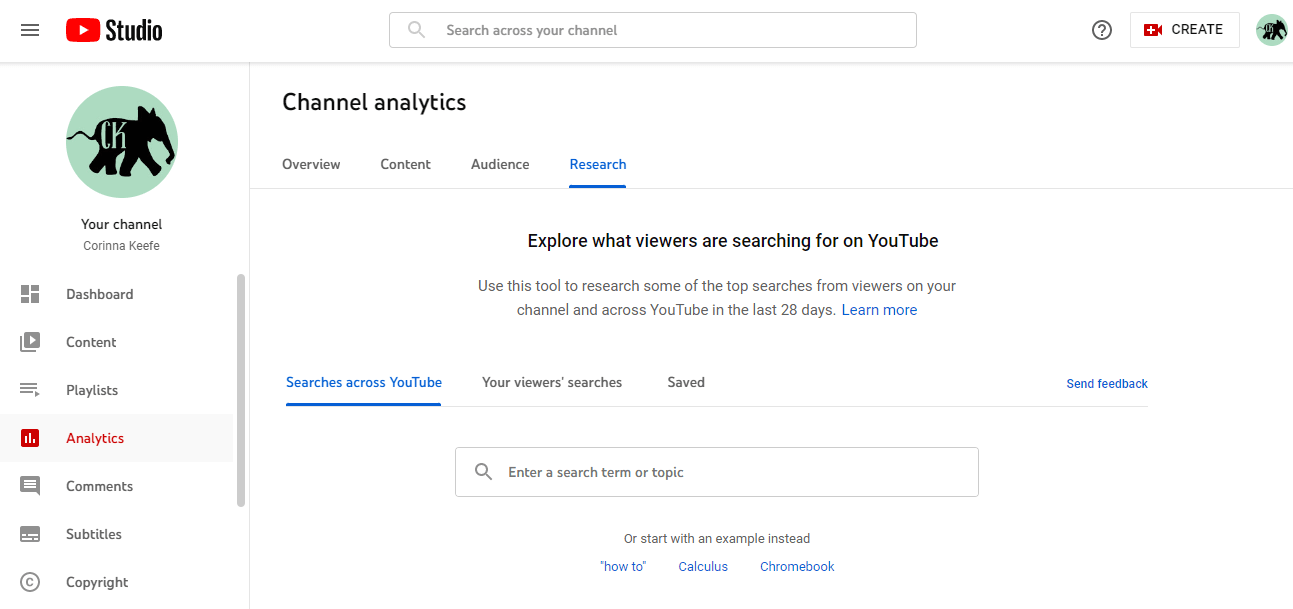Focus 'Enter a search term or topic' field

click(717, 472)
